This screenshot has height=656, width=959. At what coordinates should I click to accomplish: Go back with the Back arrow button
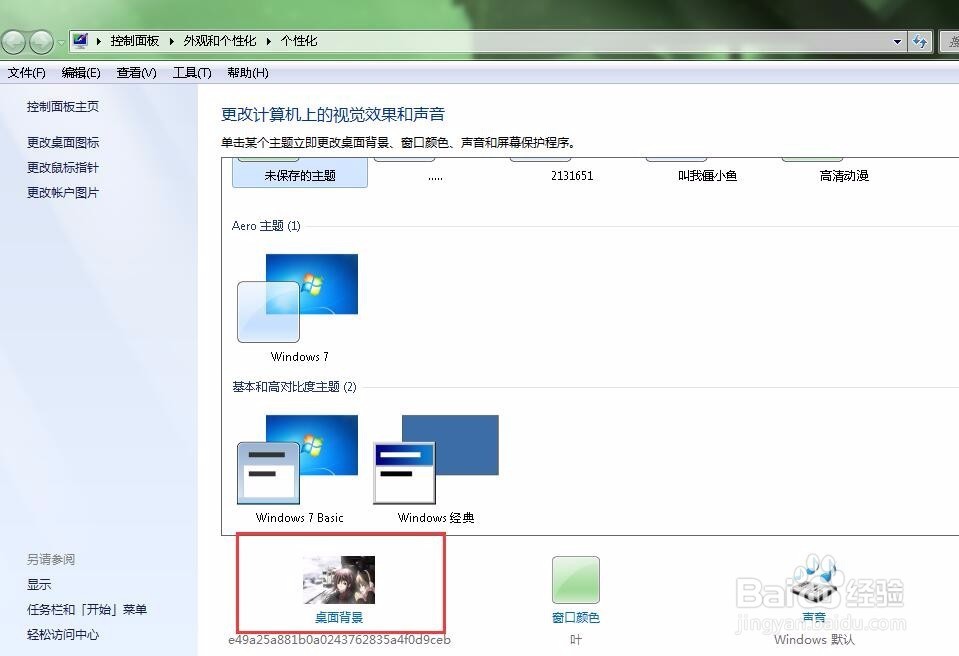[x=13, y=42]
